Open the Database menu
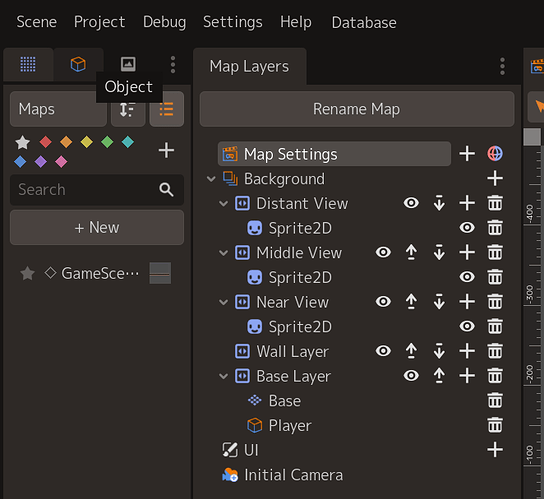Image resolution: width=544 pixels, height=499 pixels. pyautogui.click(x=364, y=22)
